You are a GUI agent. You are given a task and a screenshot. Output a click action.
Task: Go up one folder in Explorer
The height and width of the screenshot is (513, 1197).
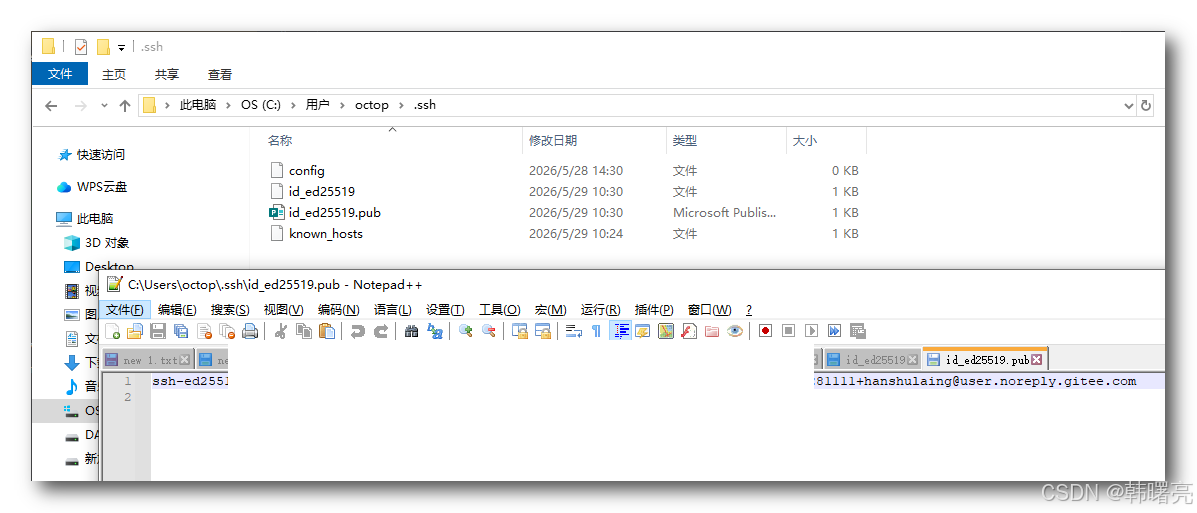(125, 106)
